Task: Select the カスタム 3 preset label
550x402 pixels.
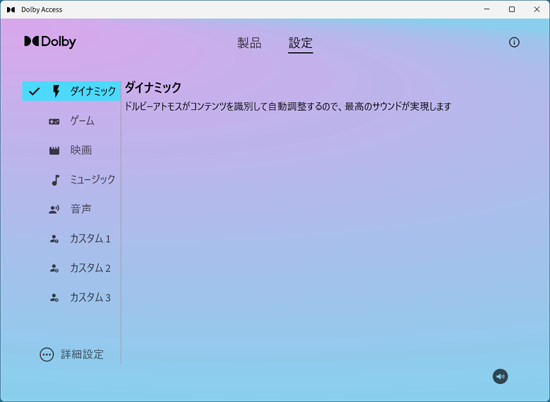Action: point(90,298)
